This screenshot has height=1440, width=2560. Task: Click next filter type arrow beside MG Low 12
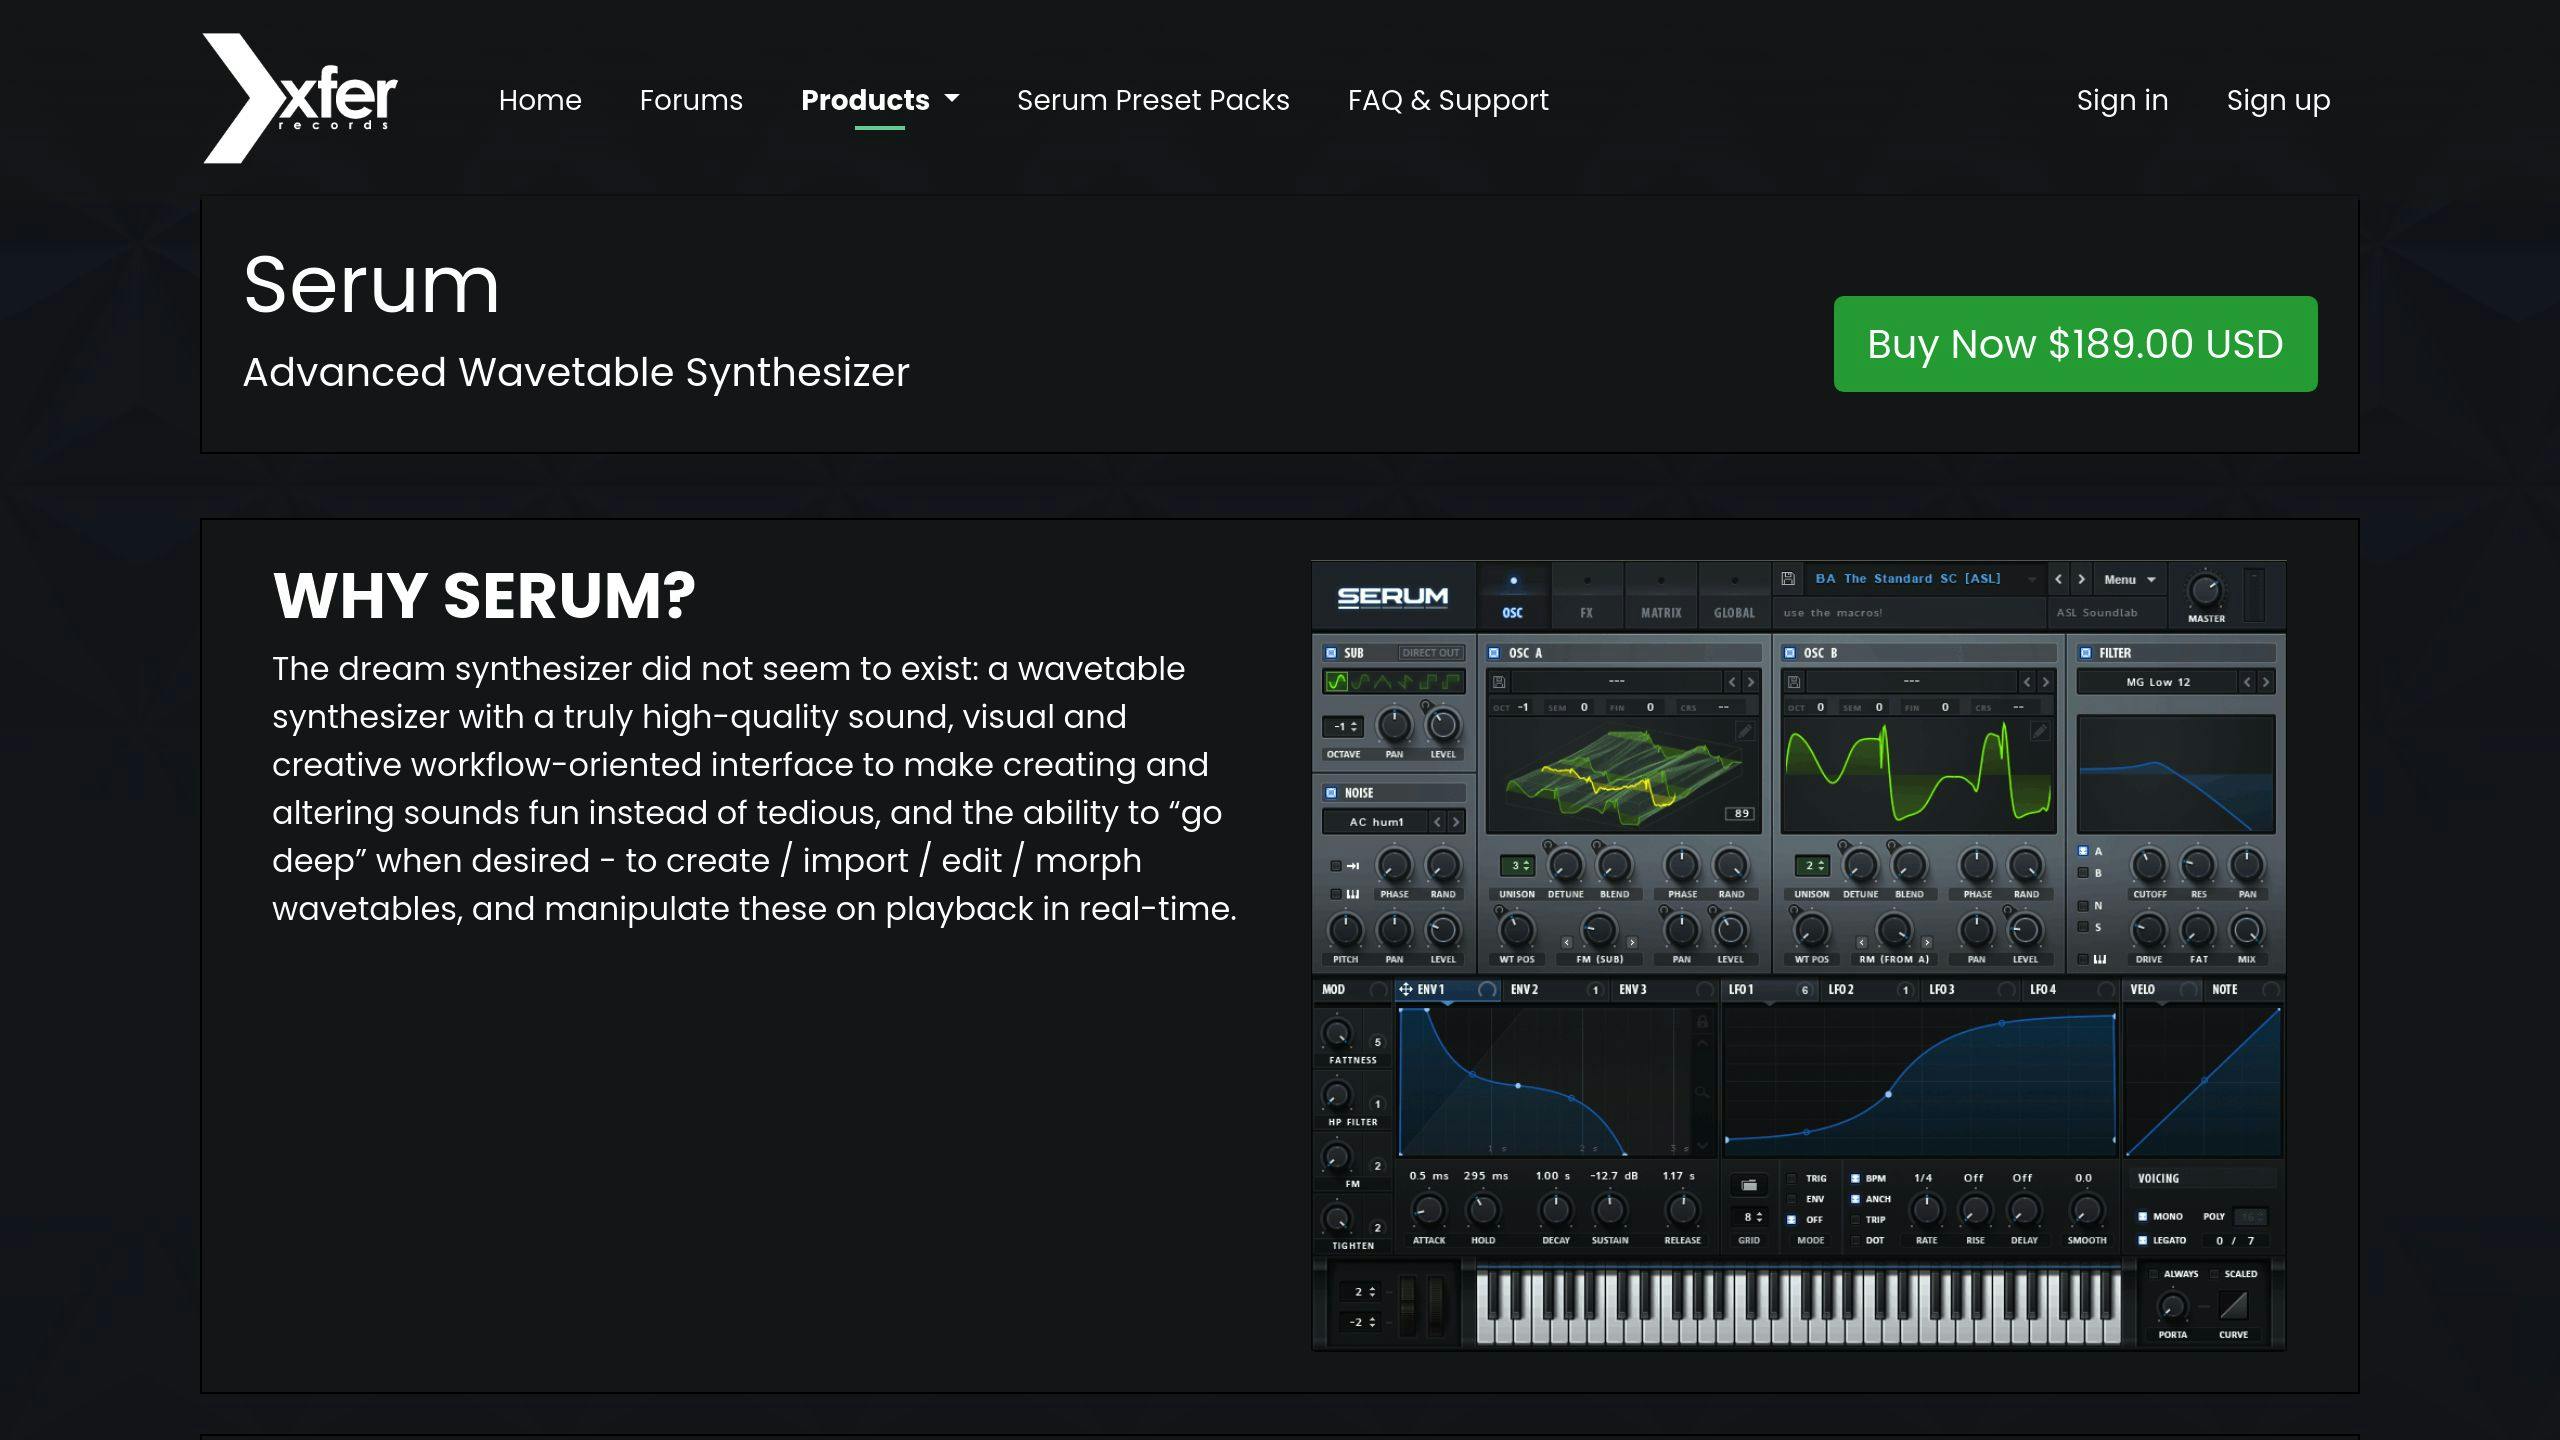click(x=2266, y=682)
